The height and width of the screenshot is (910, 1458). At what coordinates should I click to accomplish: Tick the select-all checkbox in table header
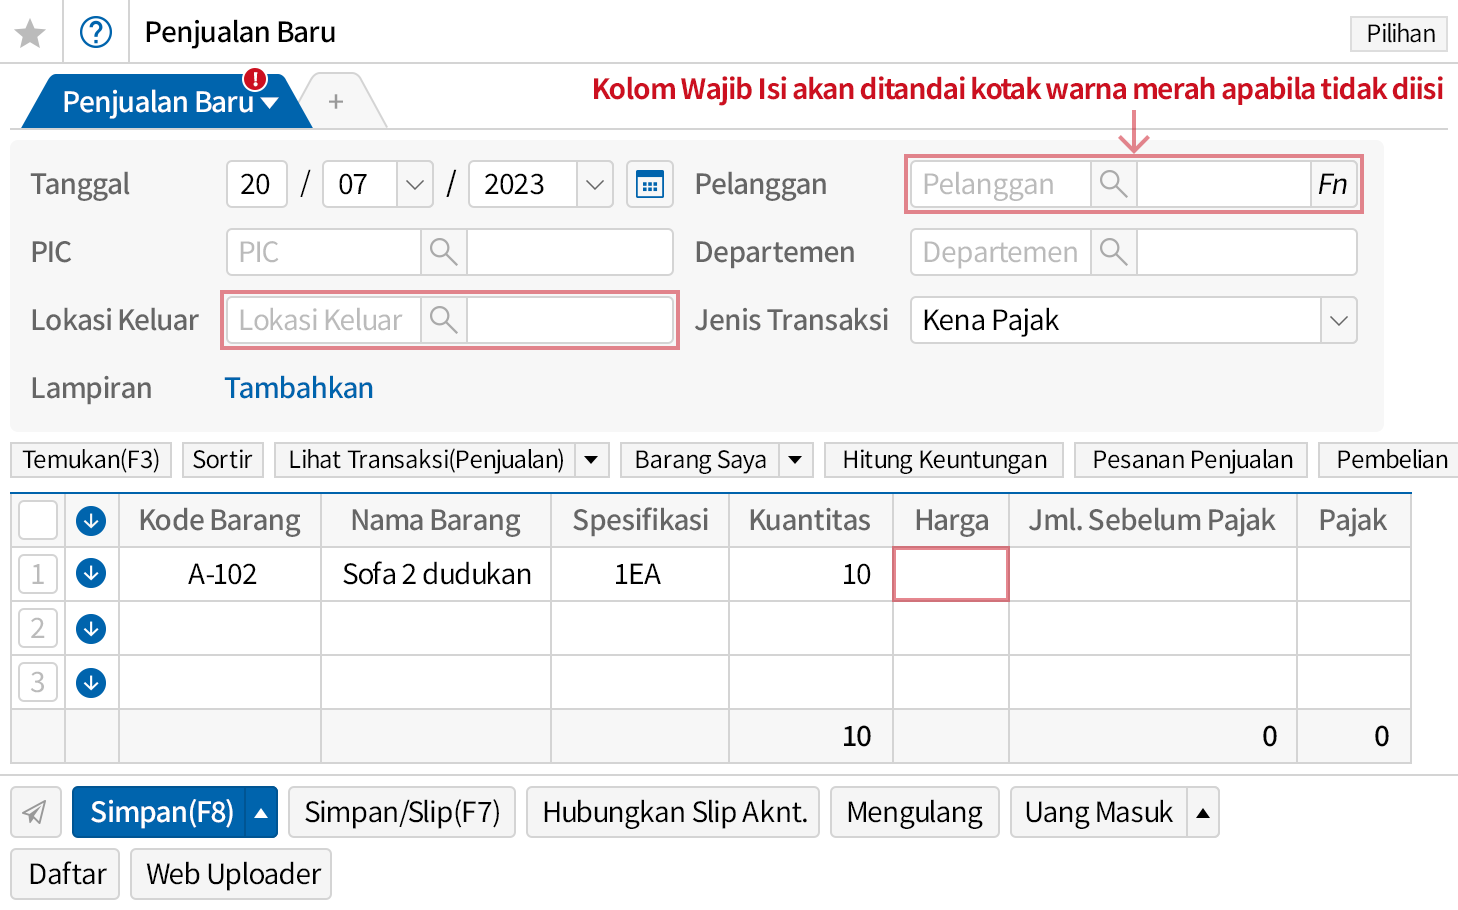click(38, 520)
